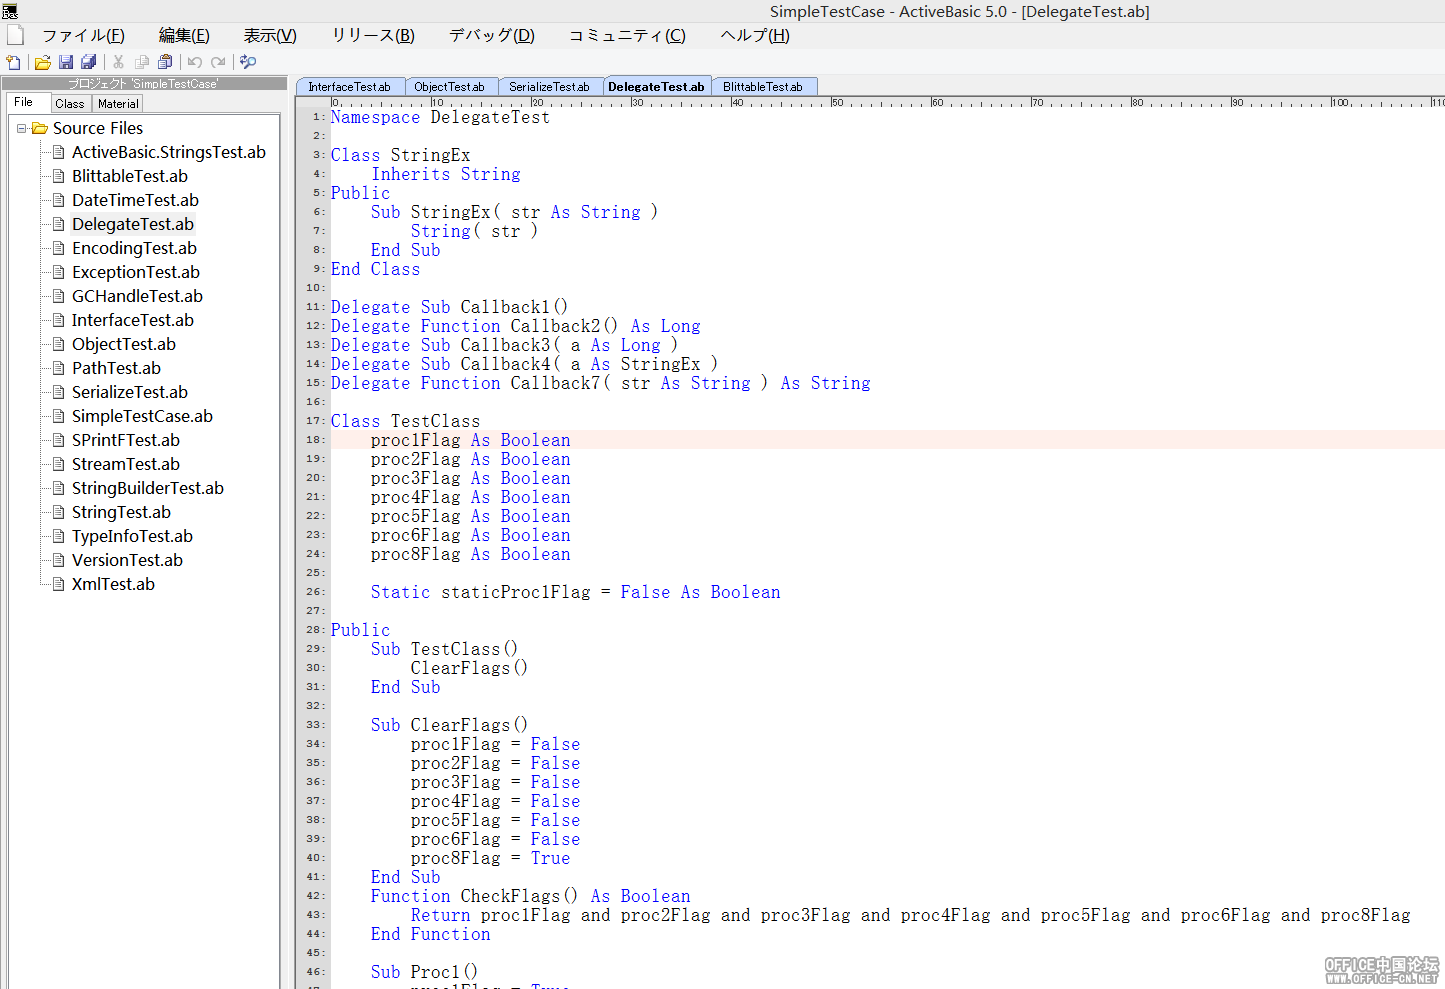
Task: Select TypeInfoTest.ab in the file tree
Action: pos(132,536)
